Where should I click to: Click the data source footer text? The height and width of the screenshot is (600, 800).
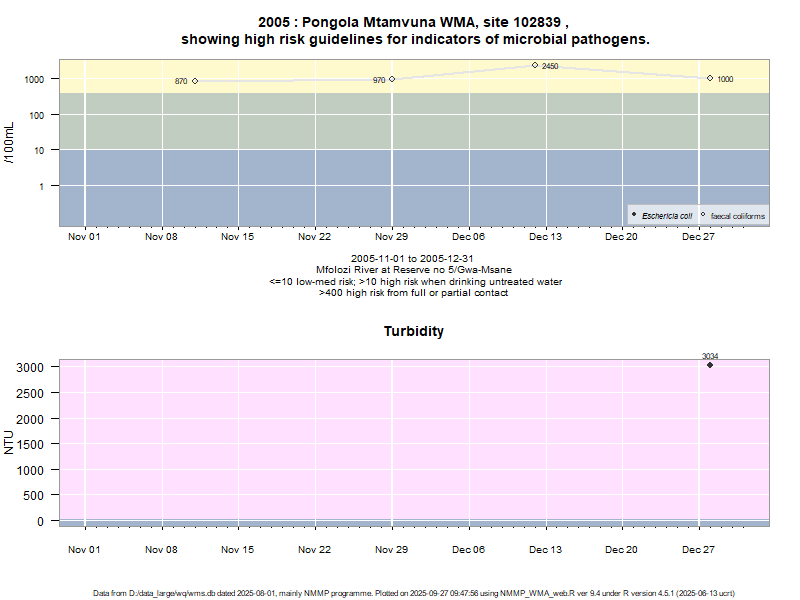414,593
